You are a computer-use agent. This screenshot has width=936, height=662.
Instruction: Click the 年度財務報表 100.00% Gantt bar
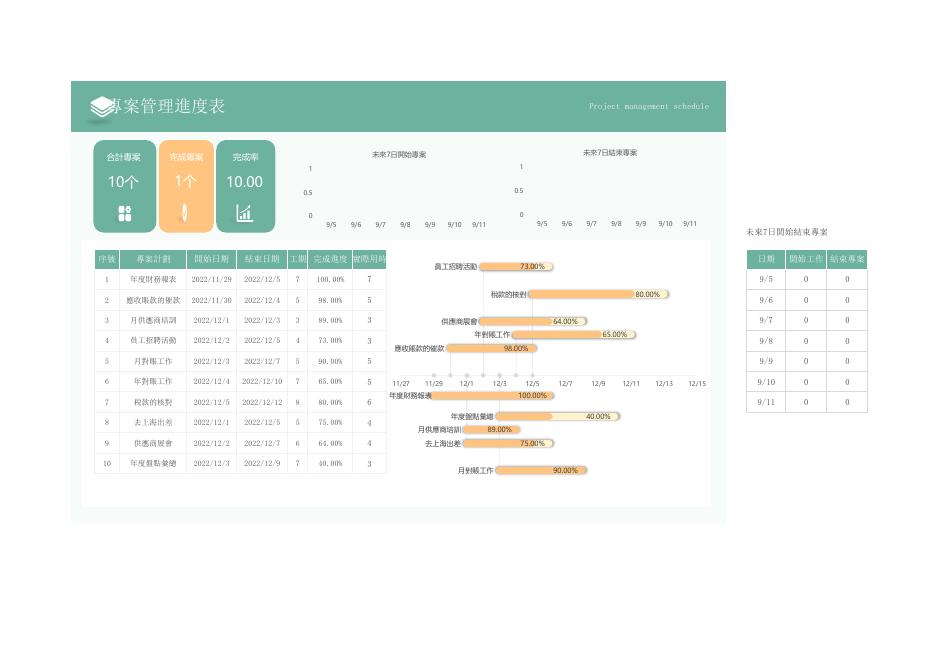(x=492, y=396)
